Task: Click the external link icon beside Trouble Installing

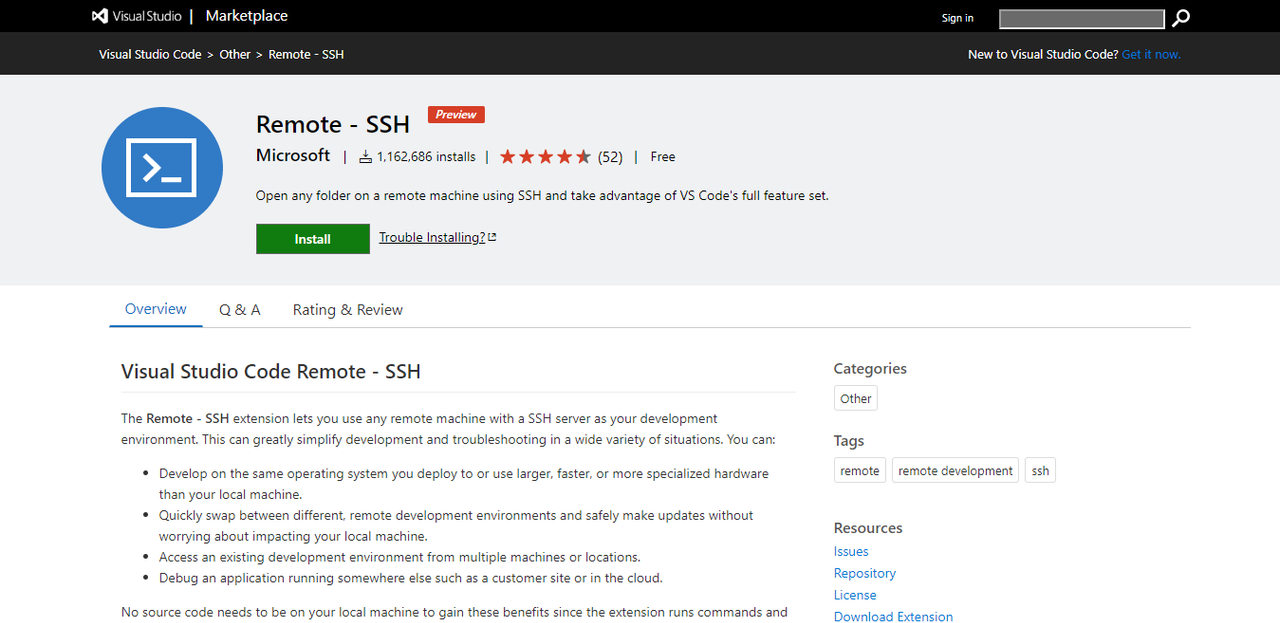Action: pyautogui.click(x=492, y=237)
